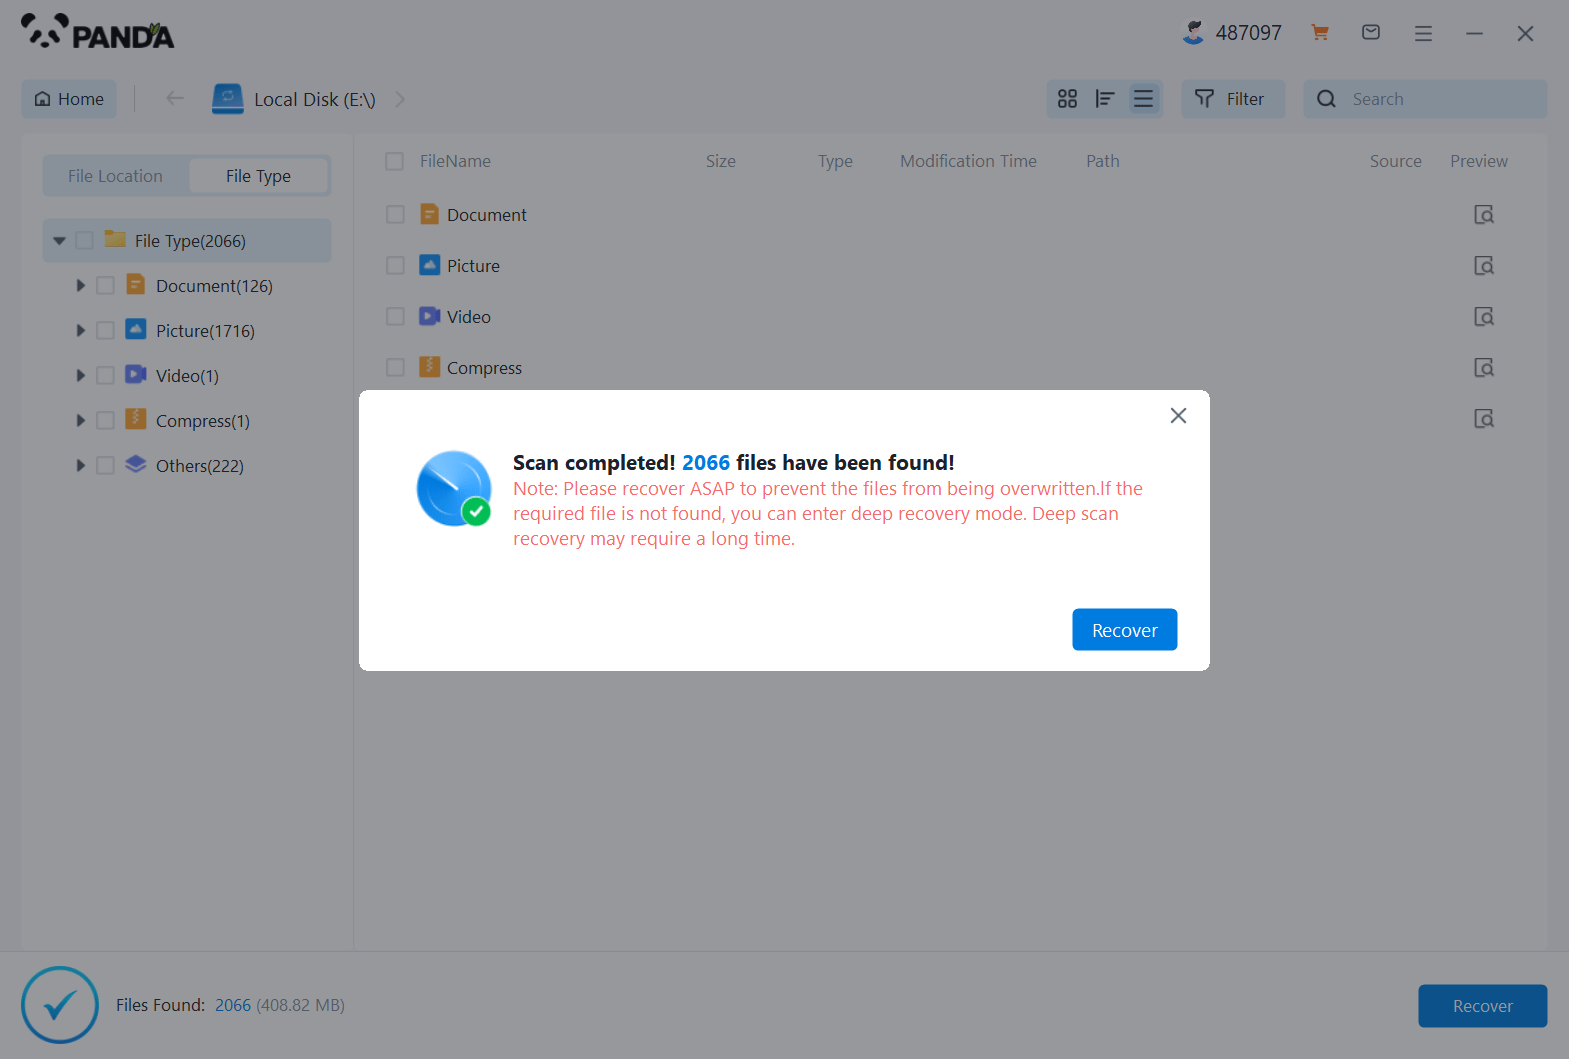This screenshot has width=1569, height=1059.
Task: Click the Picture file icon in list
Action: pos(430,265)
